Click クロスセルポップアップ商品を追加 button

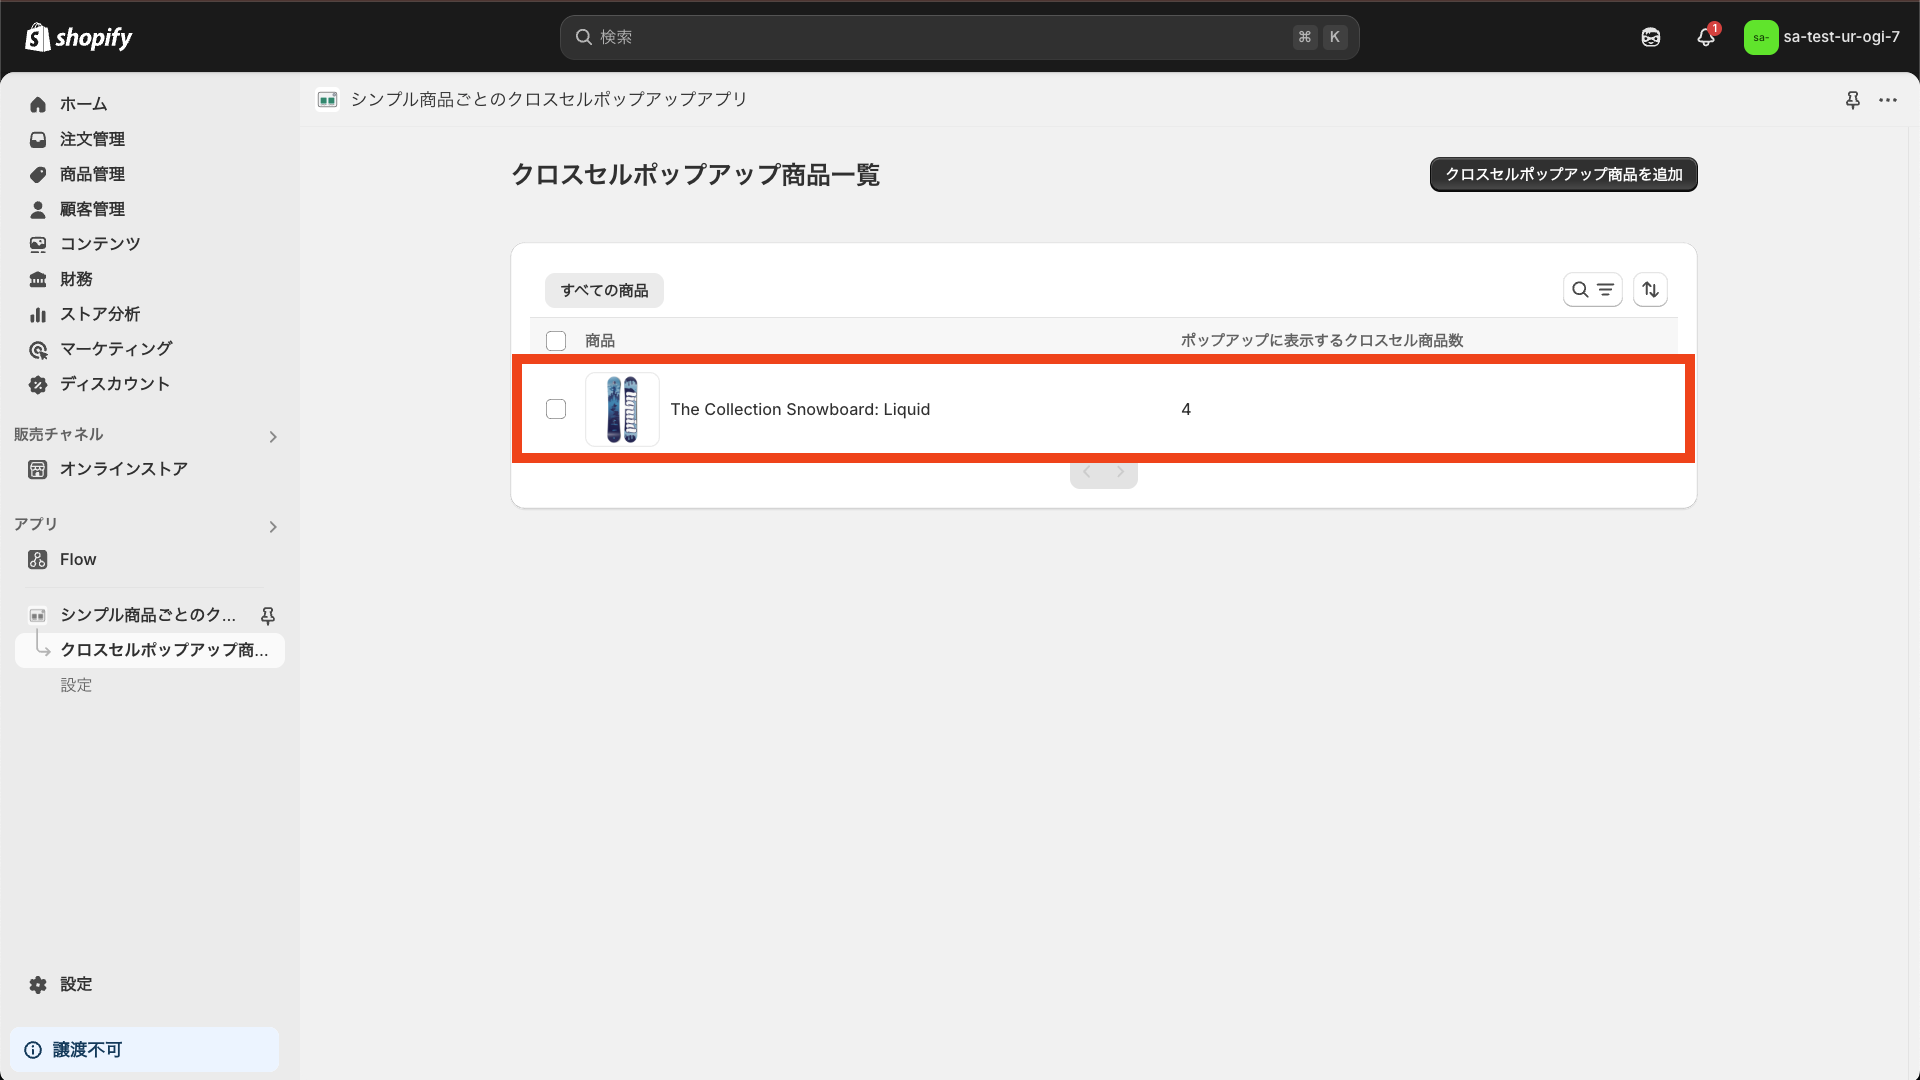(1563, 174)
